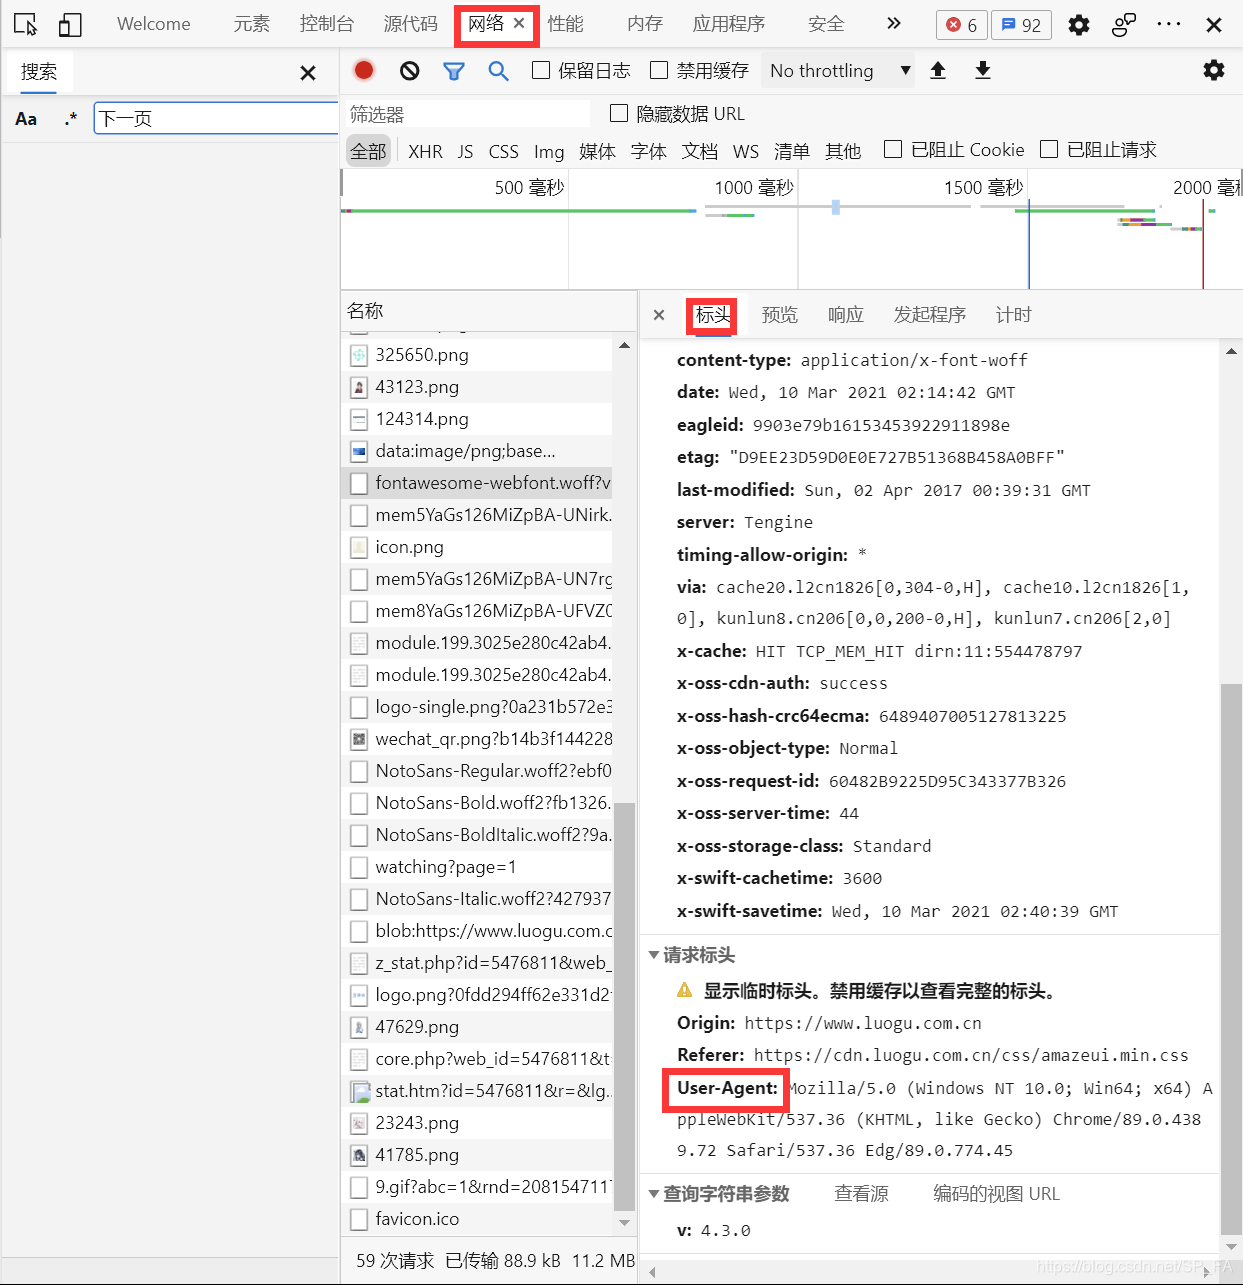Select the favicon.ico request in the list
Image resolution: width=1243 pixels, height=1285 pixels.
[x=418, y=1219]
